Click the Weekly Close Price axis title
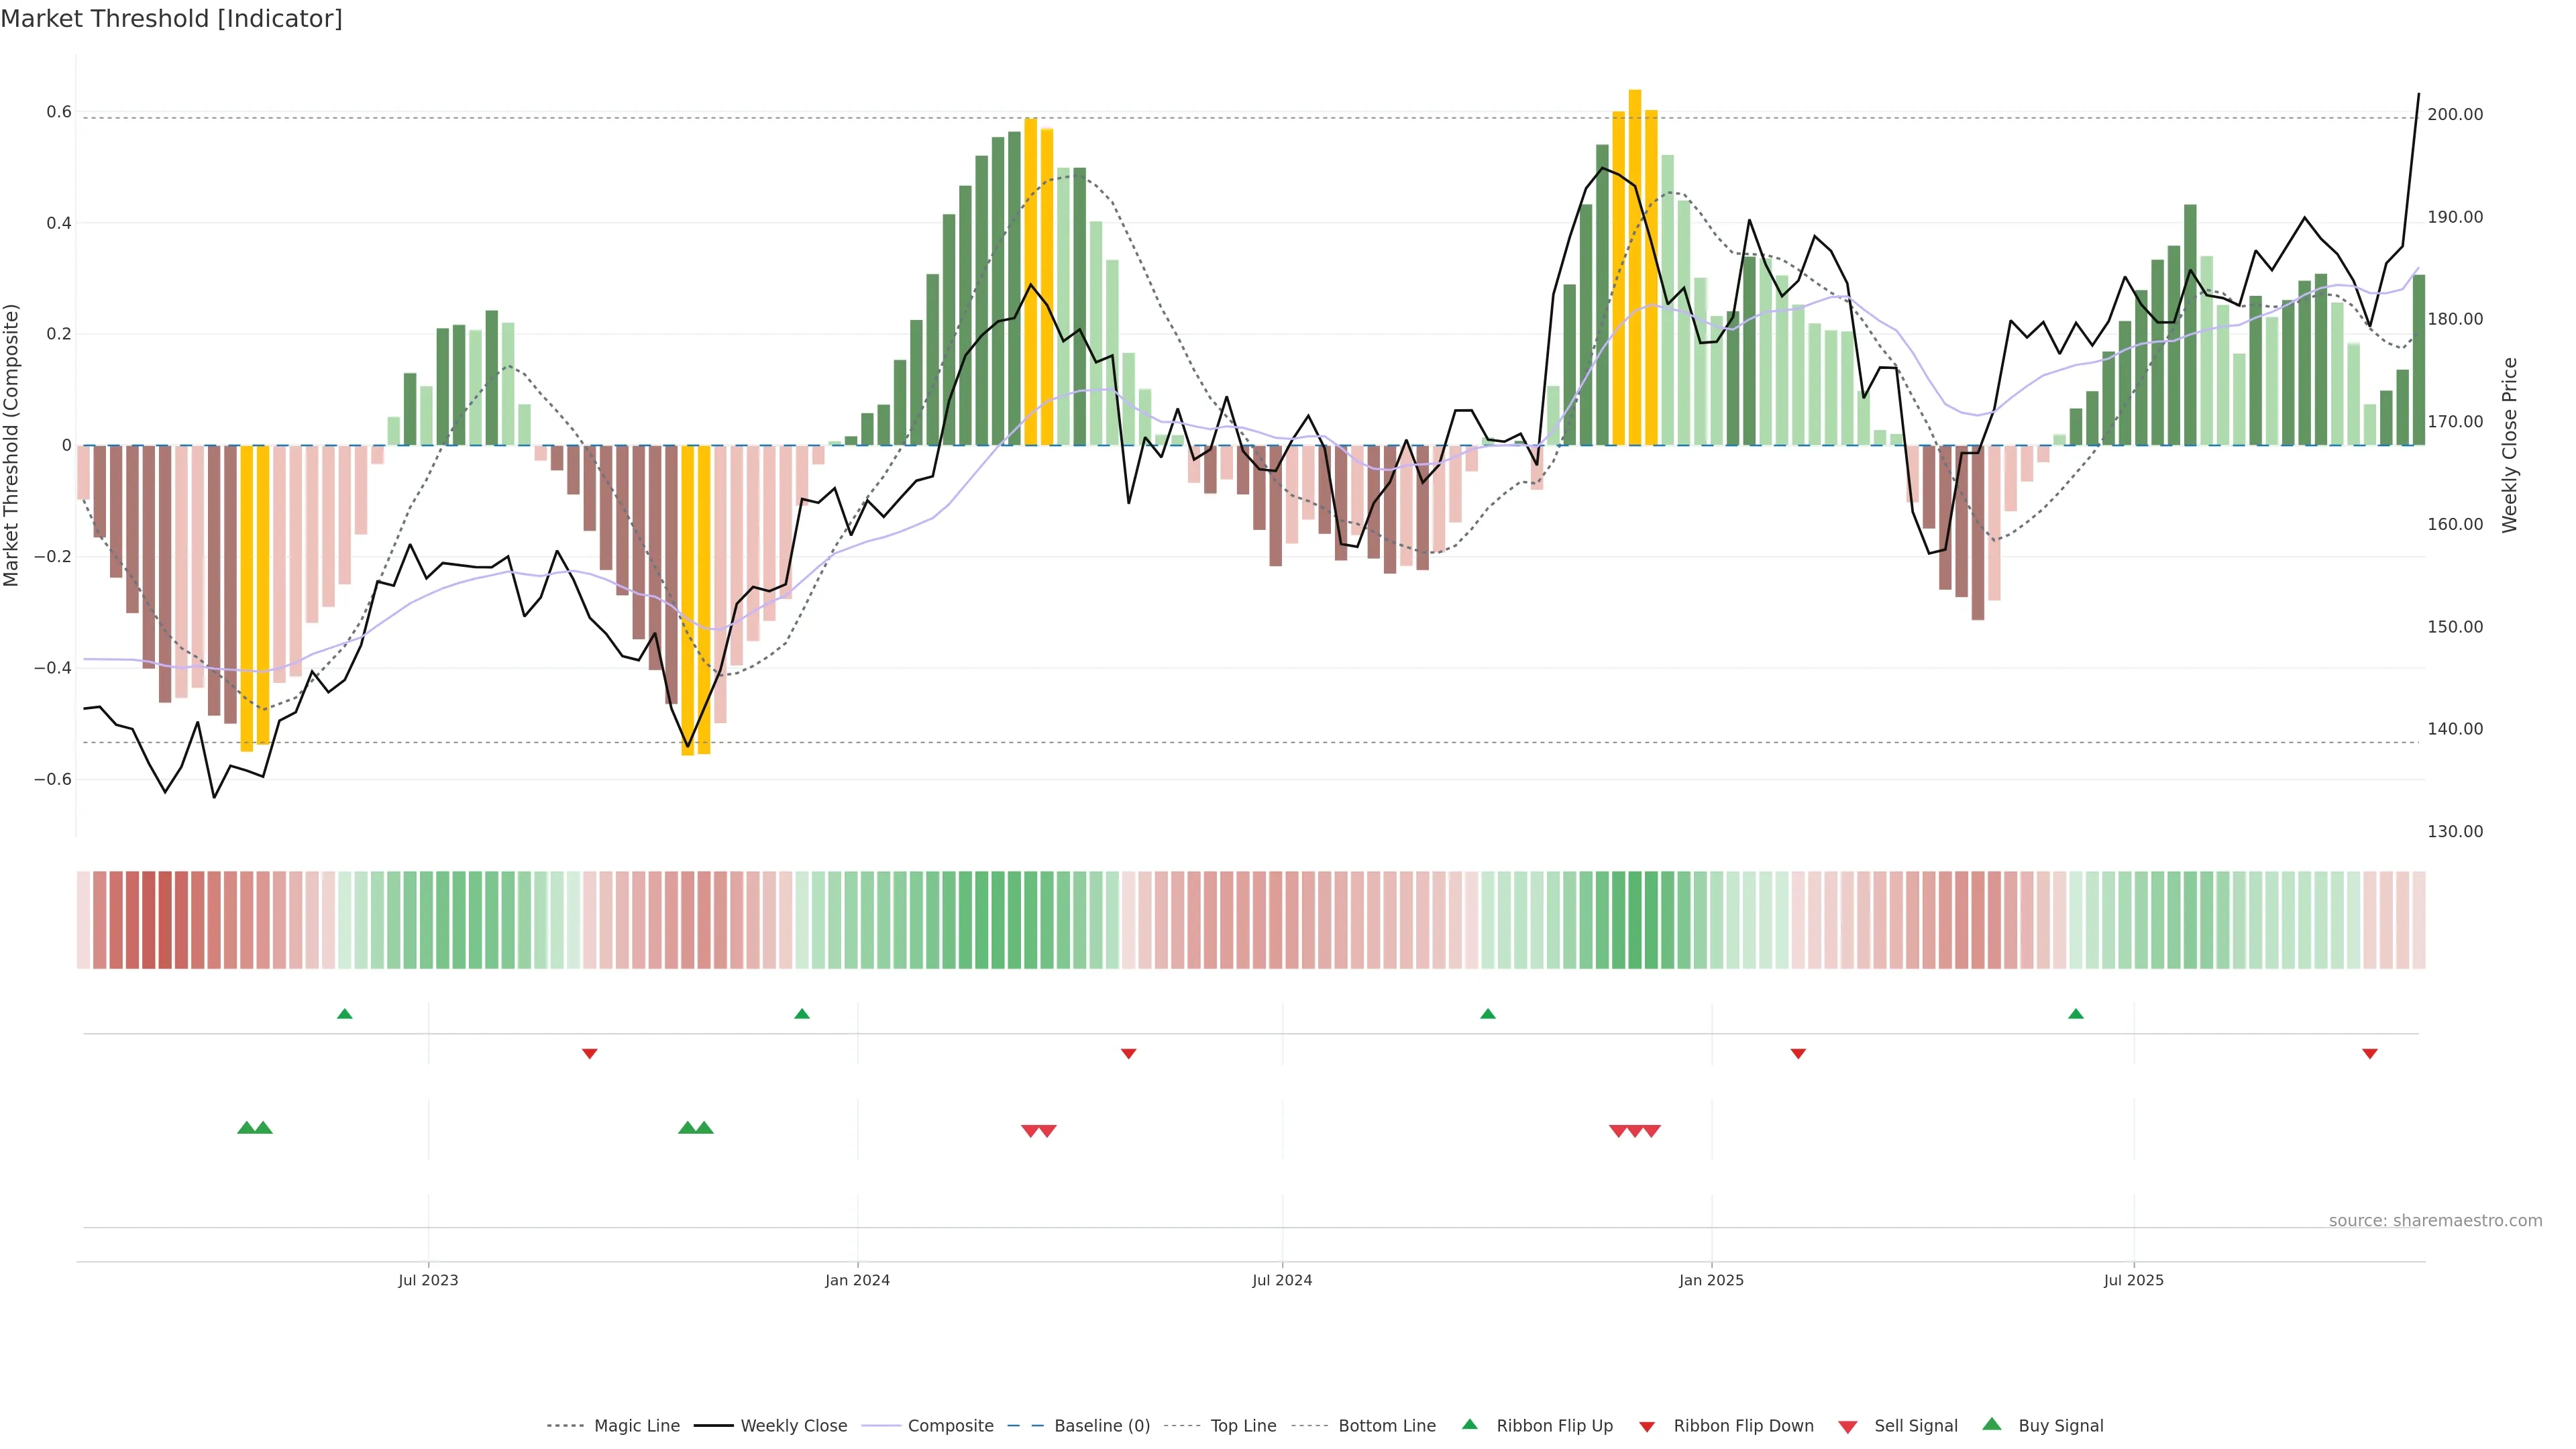The height and width of the screenshot is (1449, 2576). point(2509,445)
